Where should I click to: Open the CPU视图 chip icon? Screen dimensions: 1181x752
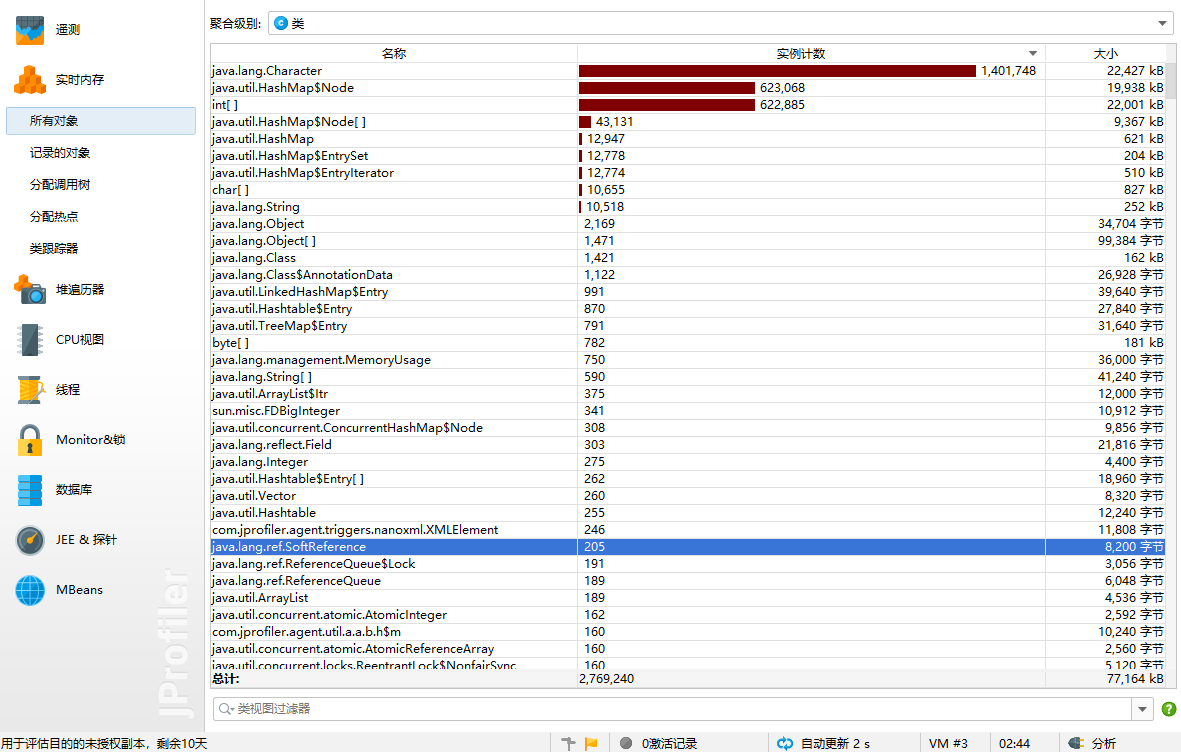[30, 340]
